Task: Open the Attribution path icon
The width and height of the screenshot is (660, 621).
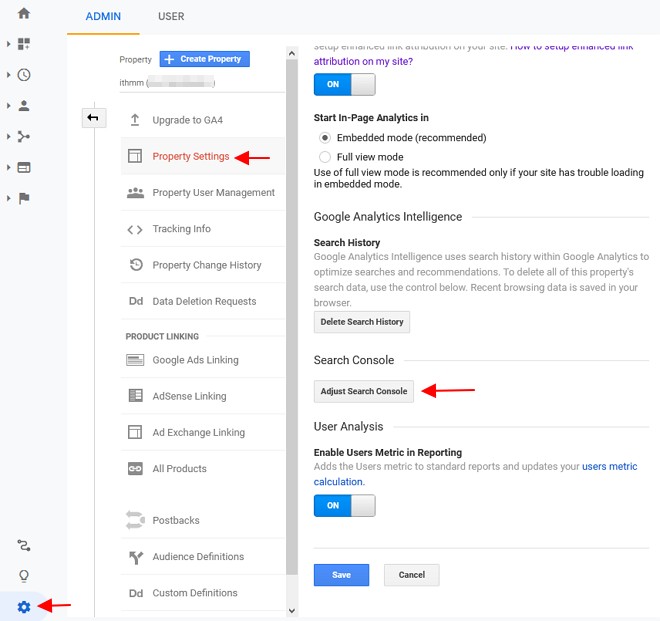Action: click(24, 546)
